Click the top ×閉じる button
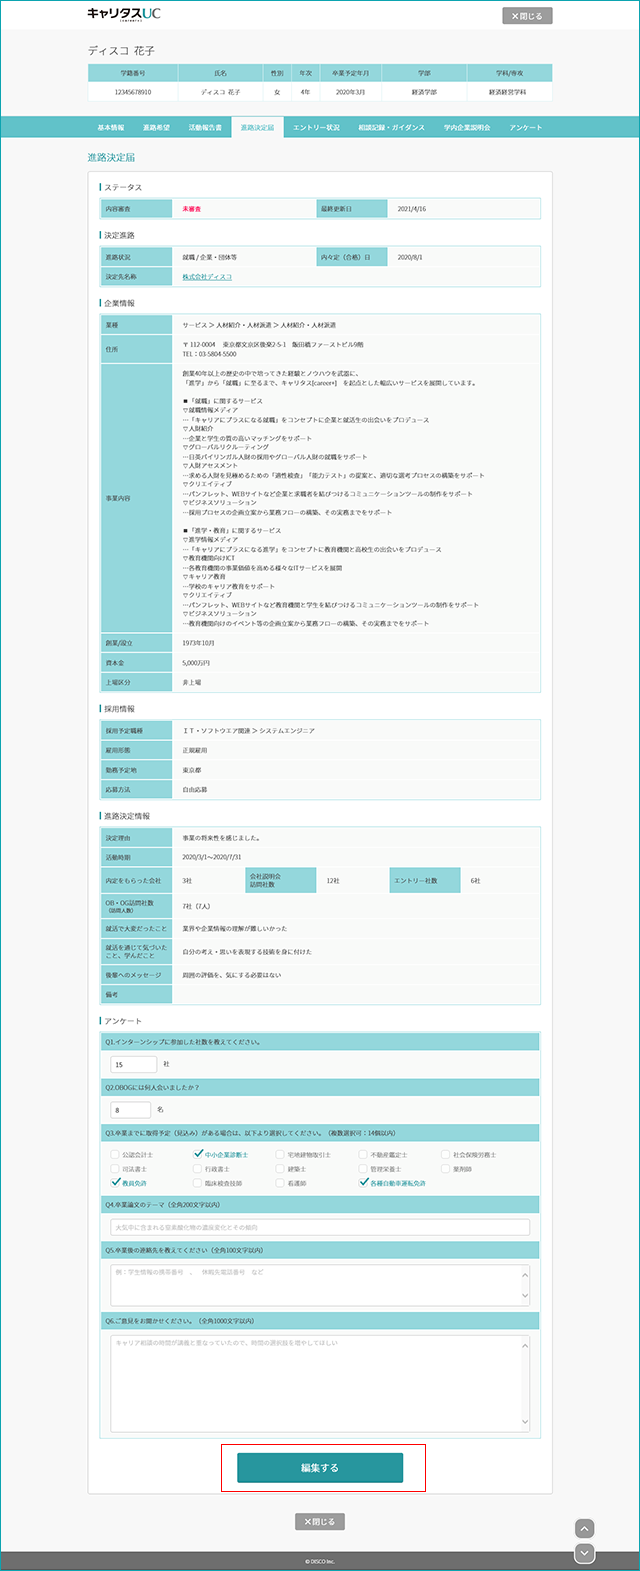640x1571 pixels. 527,16
